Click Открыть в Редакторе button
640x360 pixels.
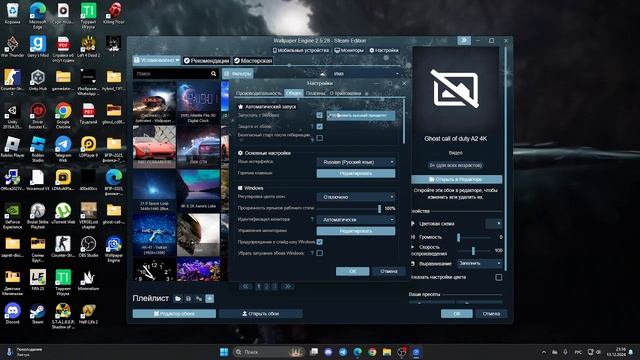pyautogui.click(x=457, y=179)
